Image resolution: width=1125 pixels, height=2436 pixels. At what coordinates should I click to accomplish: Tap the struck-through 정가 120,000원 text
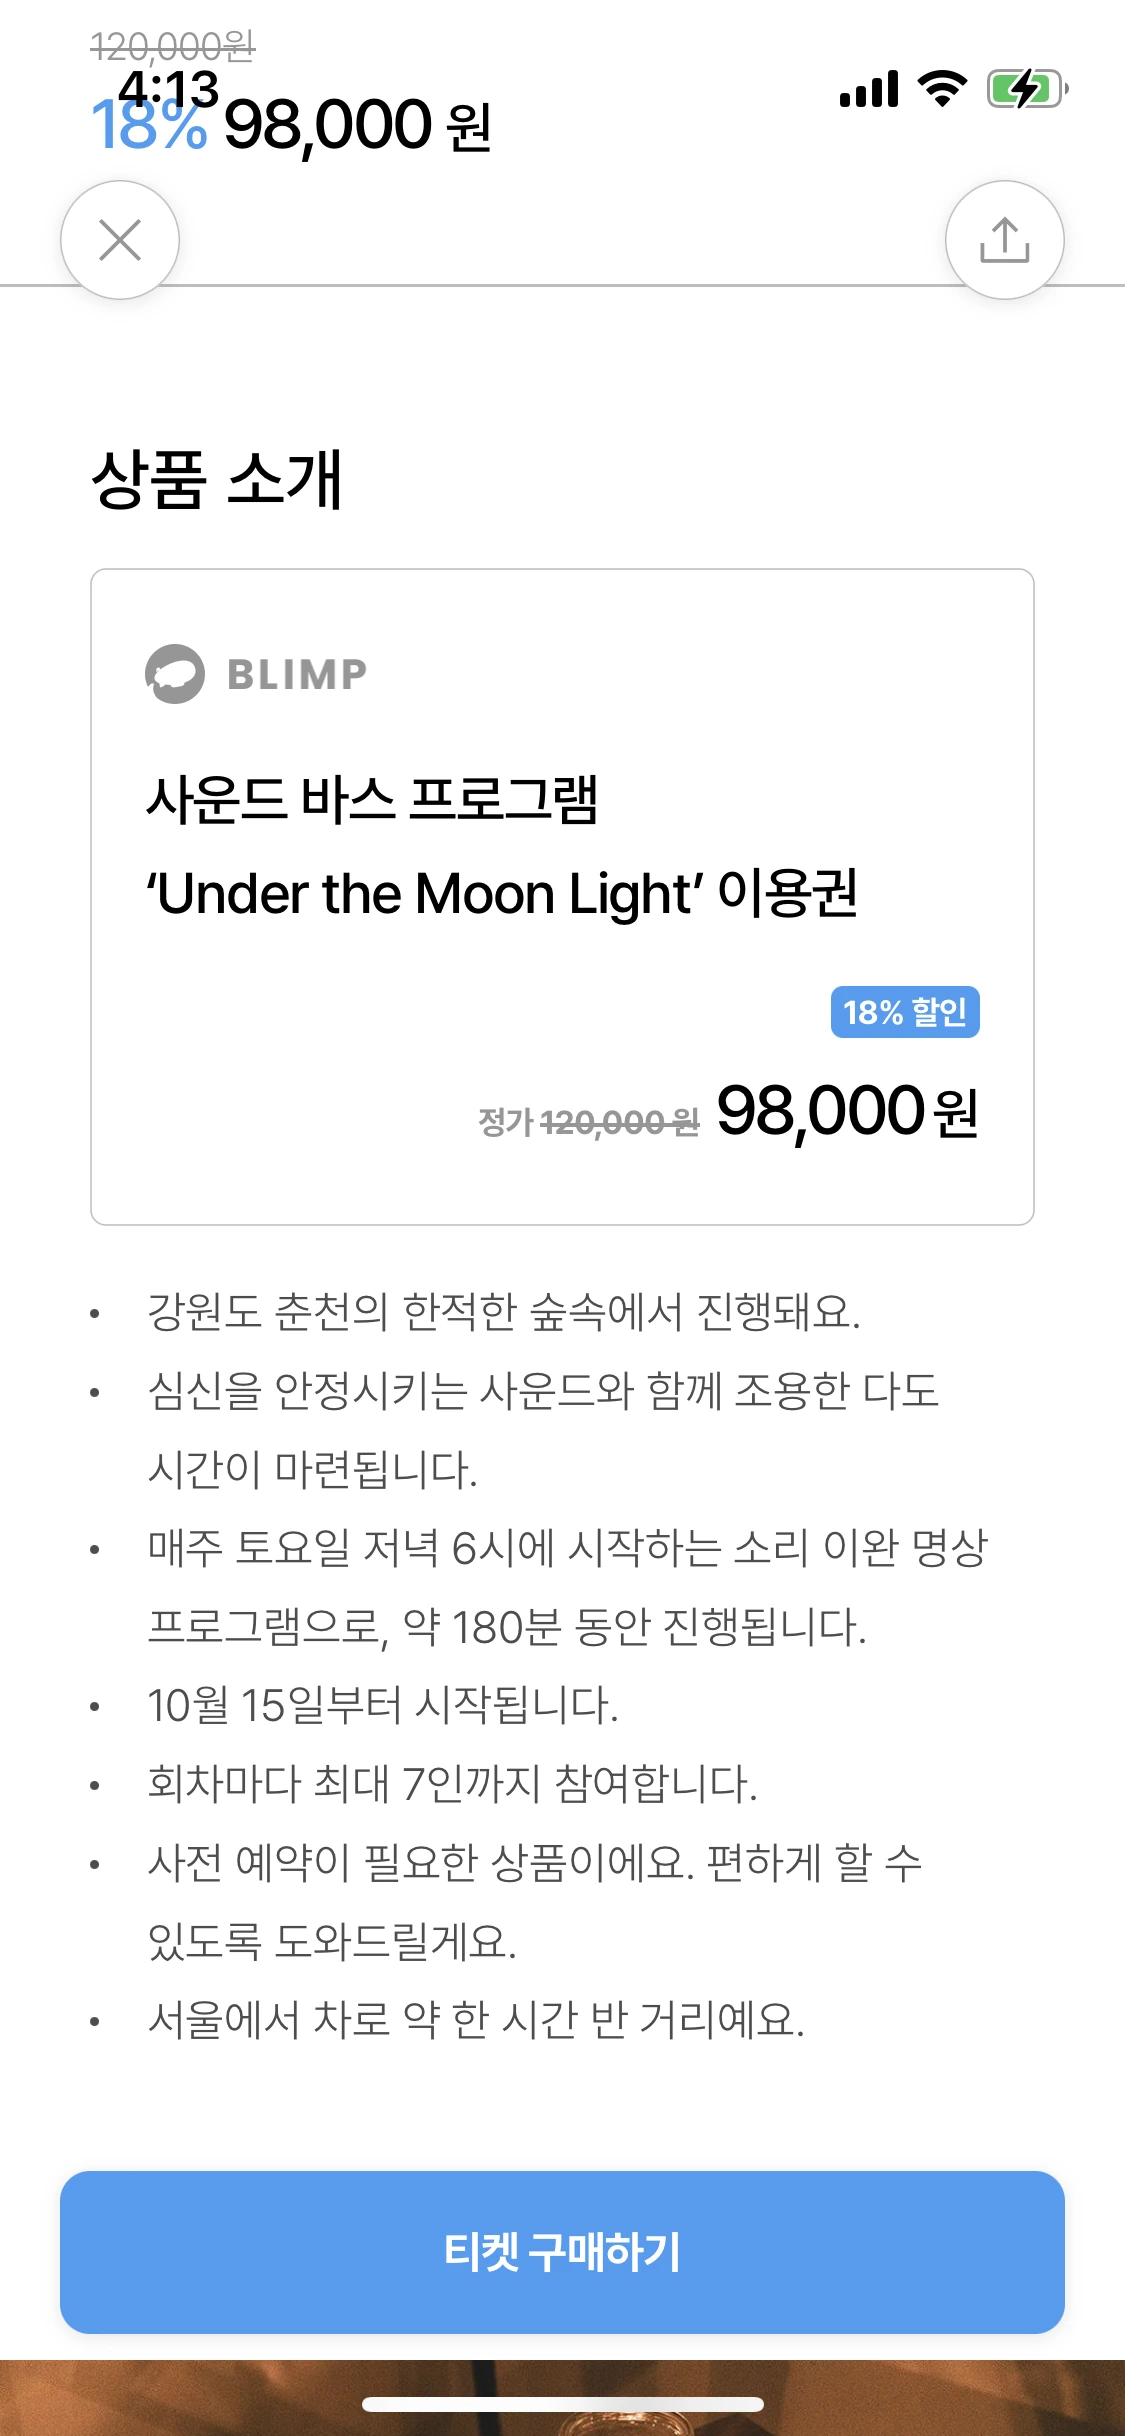(589, 1122)
